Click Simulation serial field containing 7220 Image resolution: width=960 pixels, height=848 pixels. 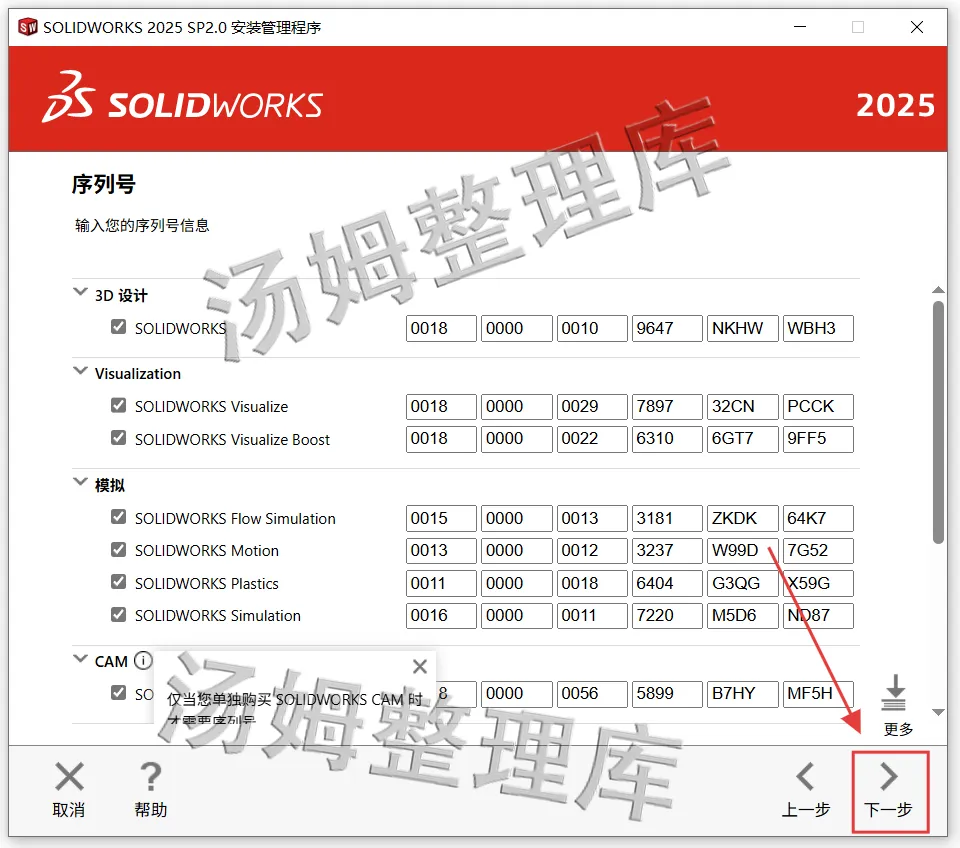(667, 615)
